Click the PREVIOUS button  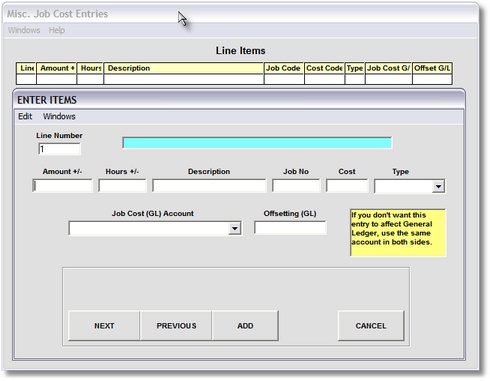(x=176, y=326)
